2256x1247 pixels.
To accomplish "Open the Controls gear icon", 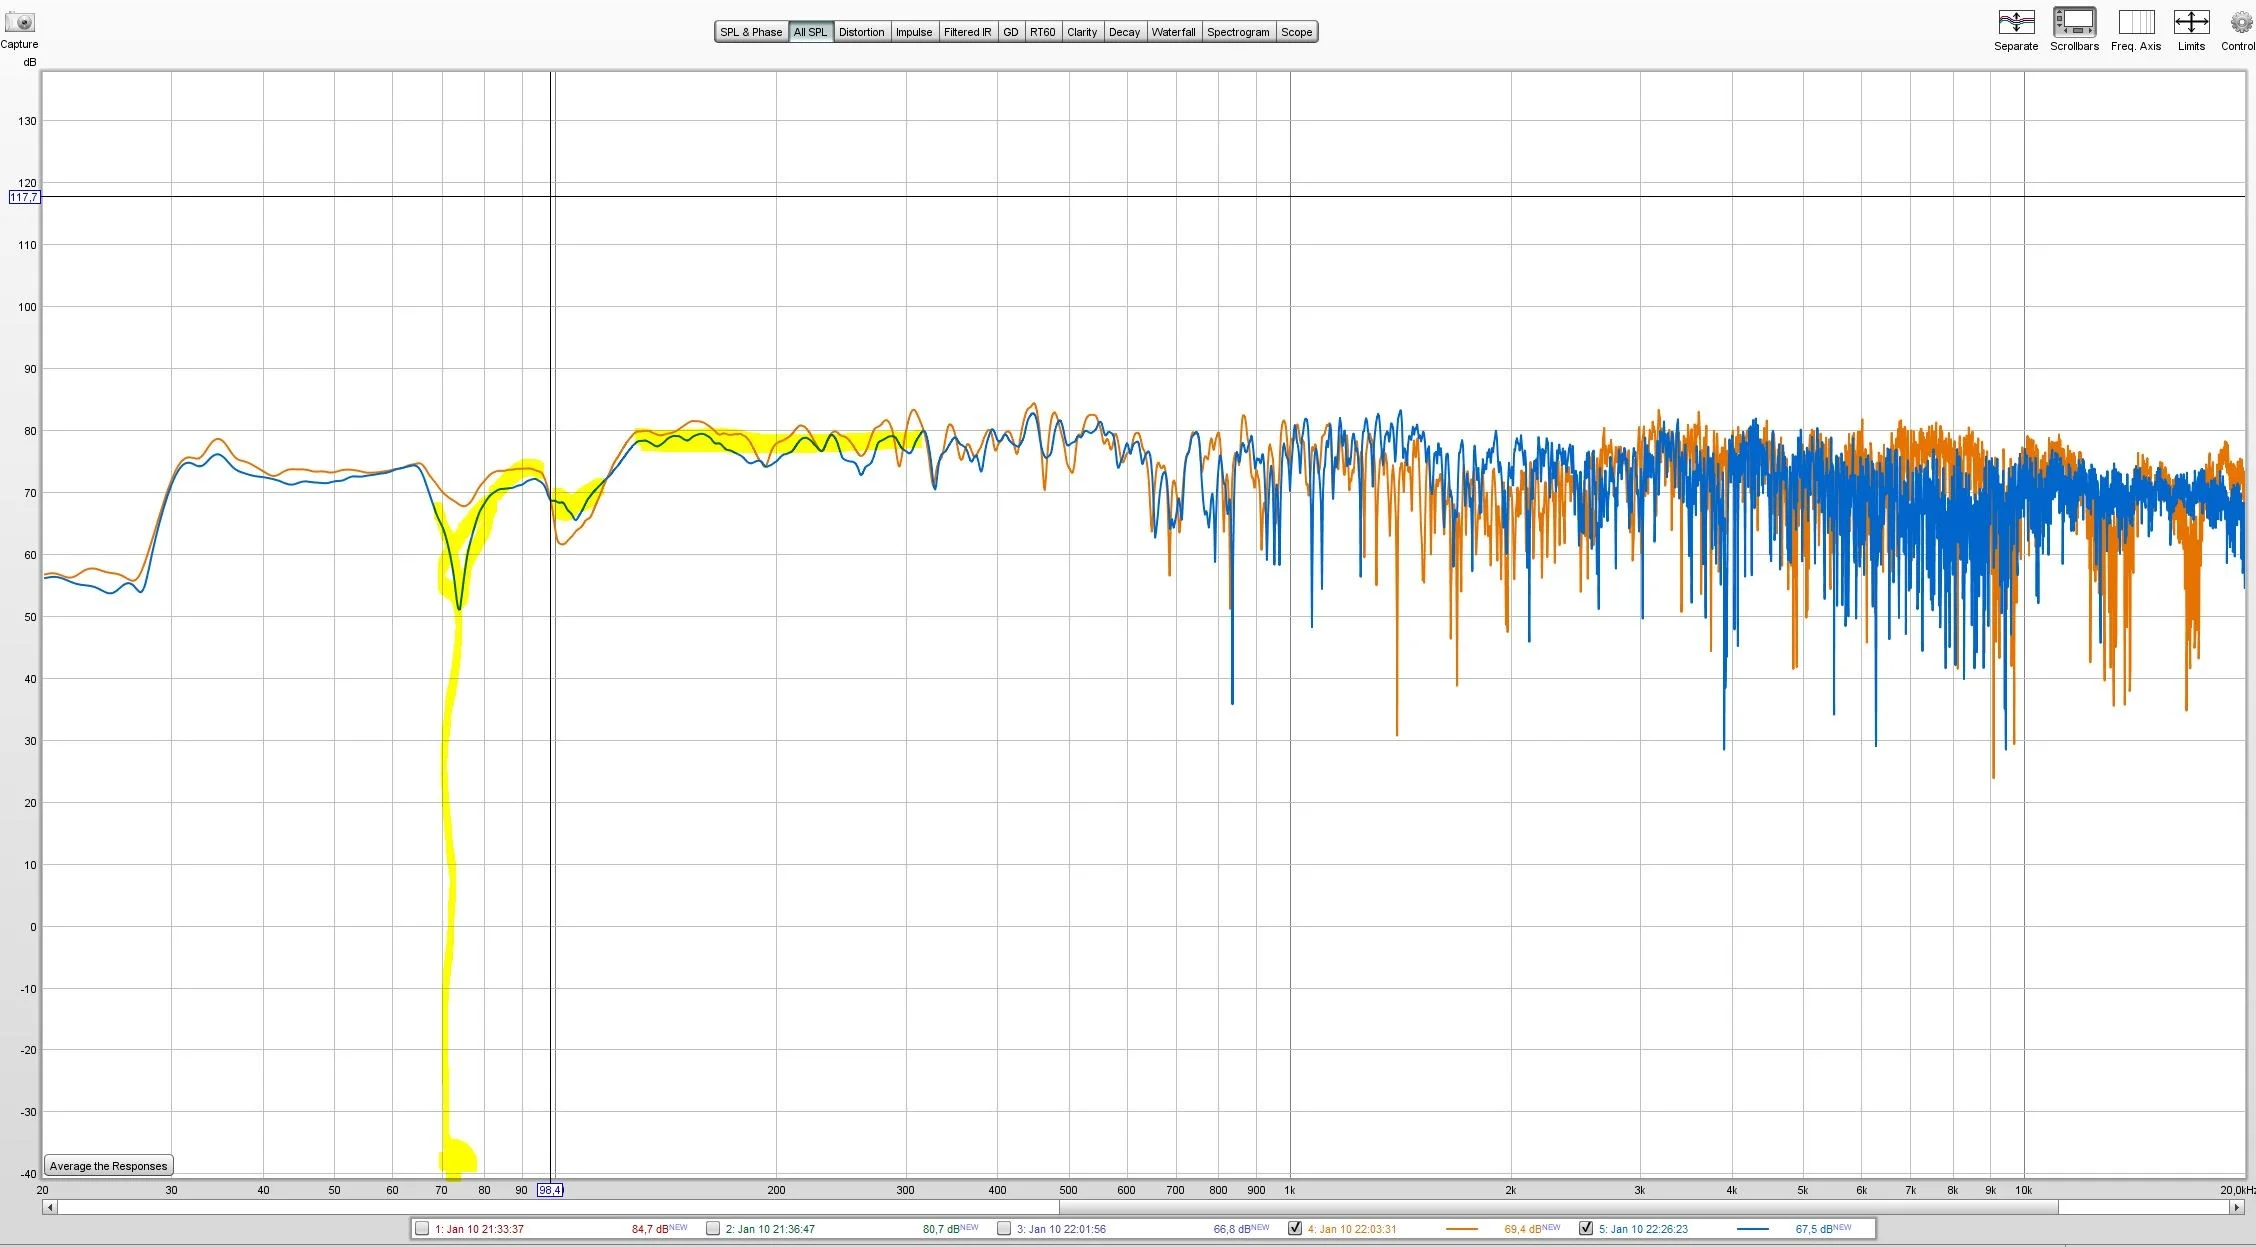I will click(x=2241, y=22).
